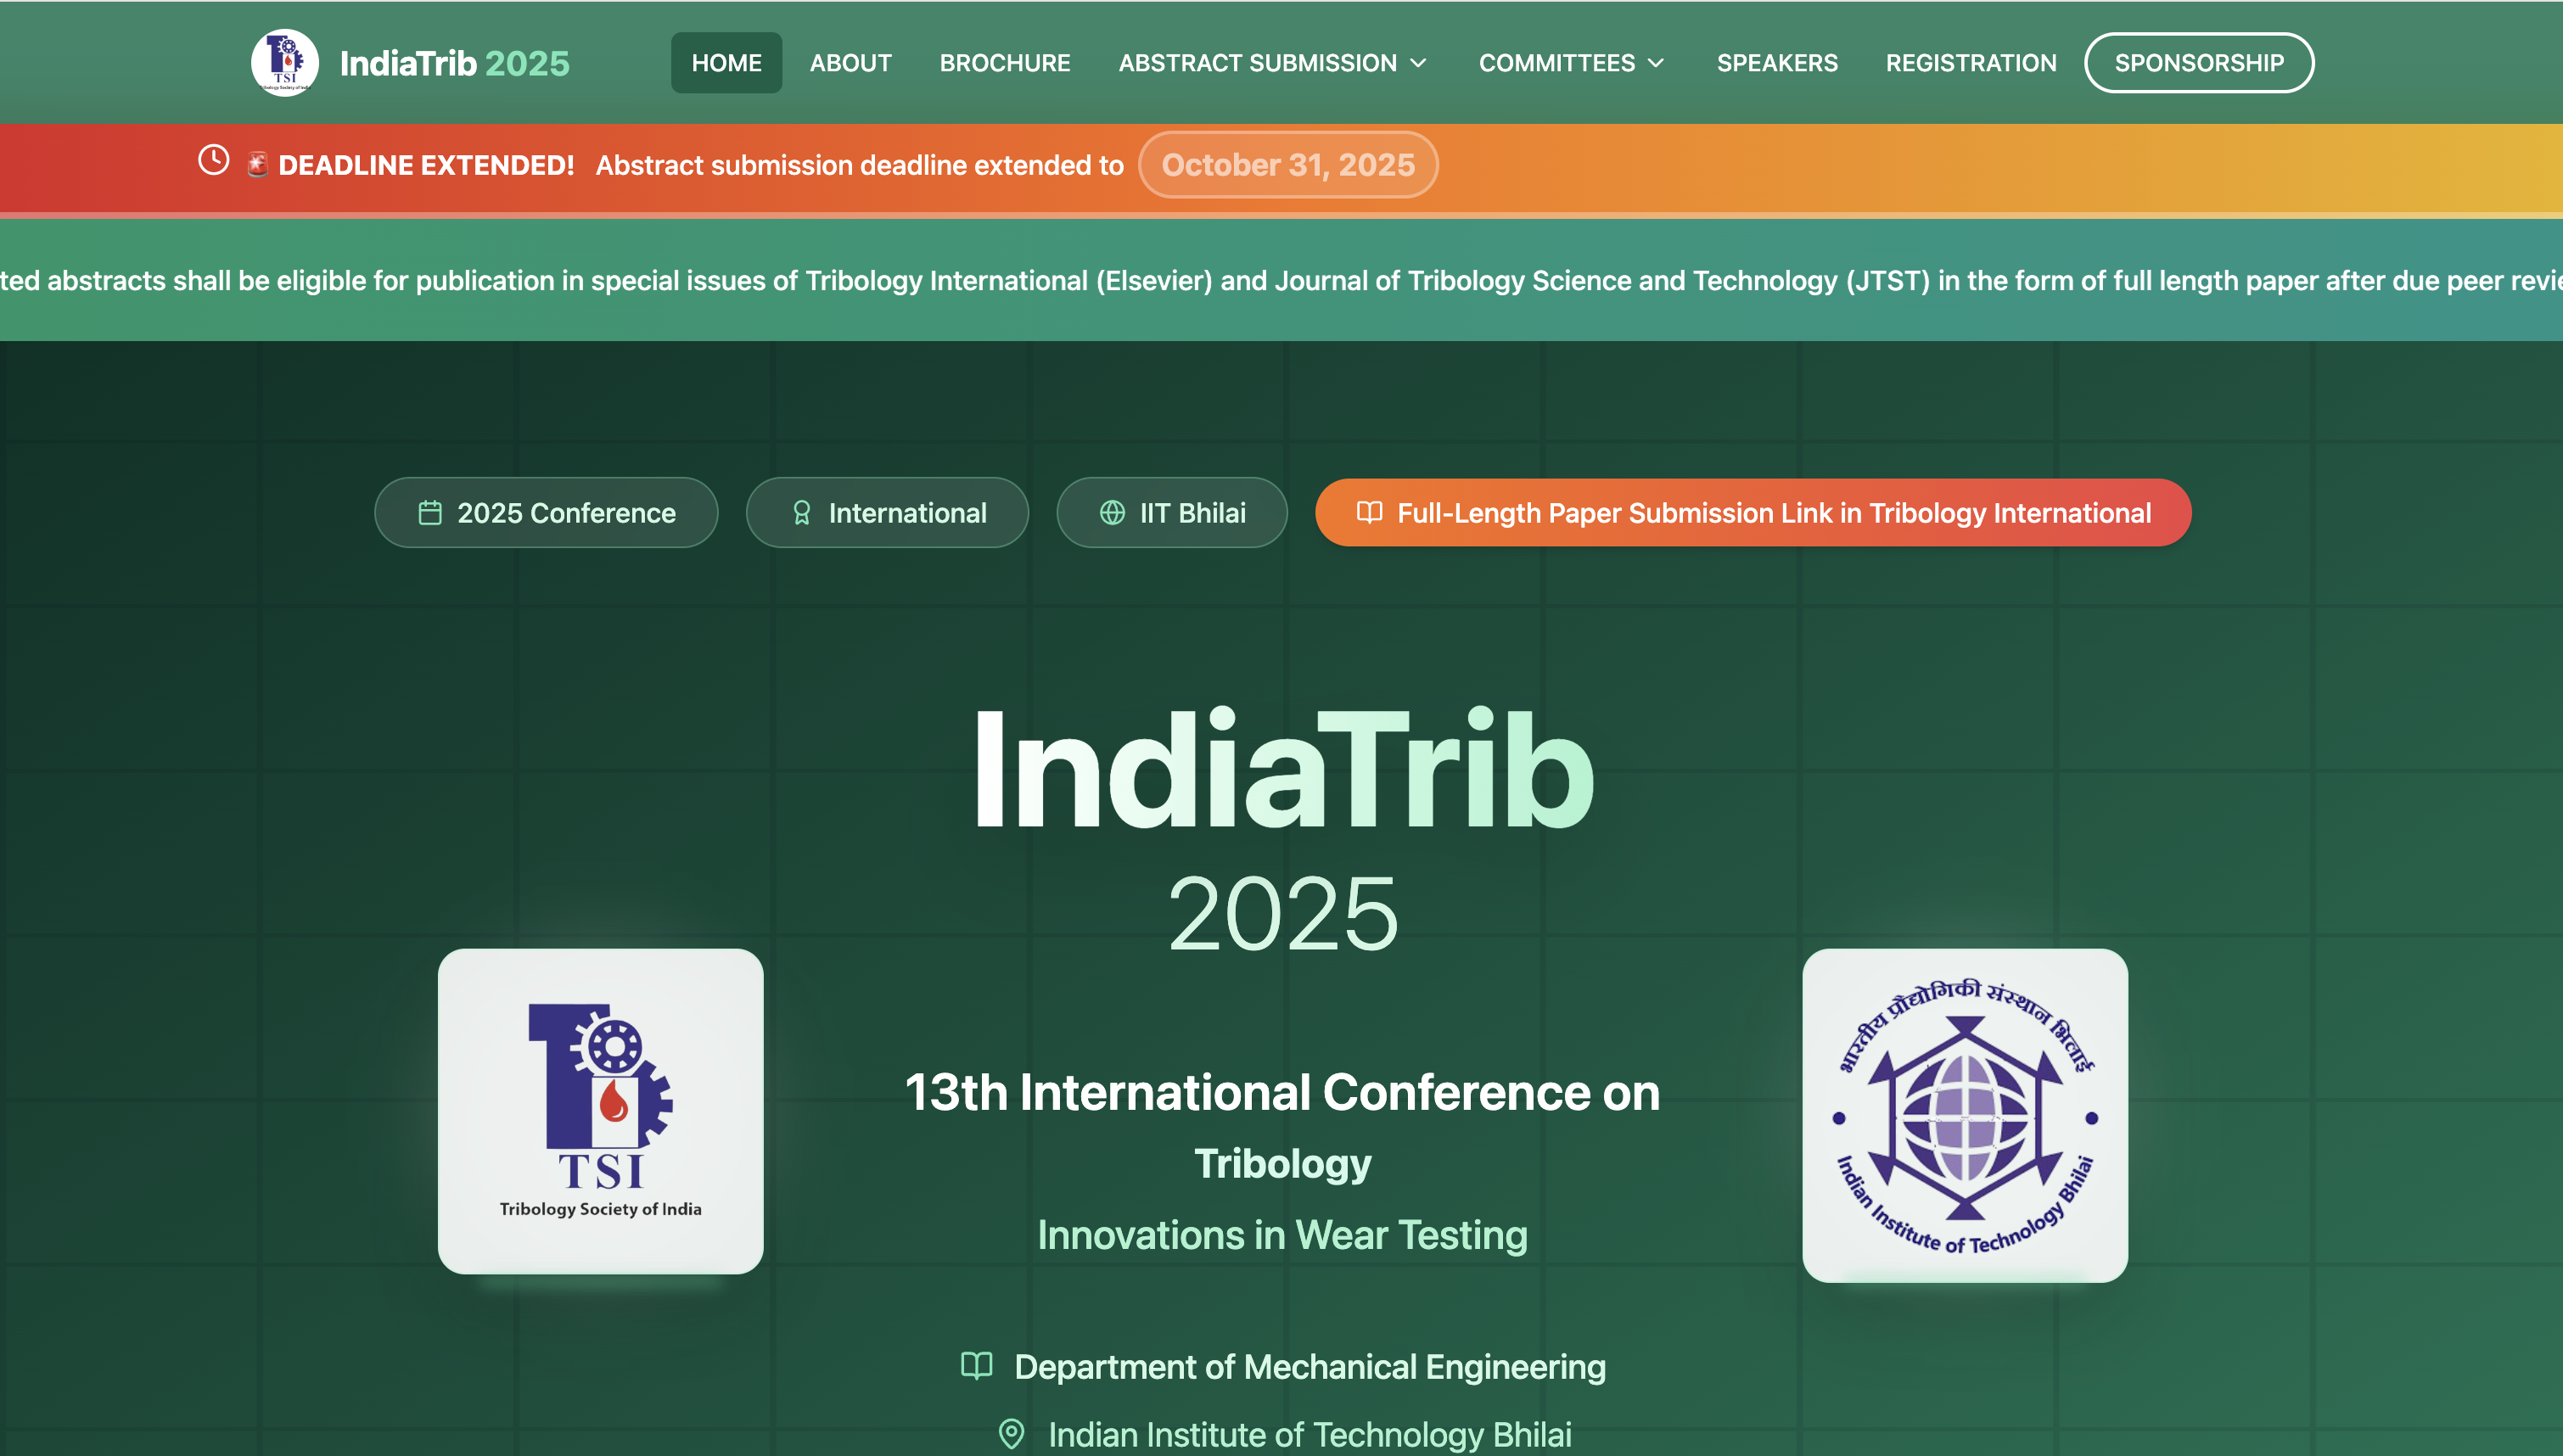Screen dimensions: 2563x1456
Task: Open the REGISTRATION nav link
Action: click(x=1971, y=63)
